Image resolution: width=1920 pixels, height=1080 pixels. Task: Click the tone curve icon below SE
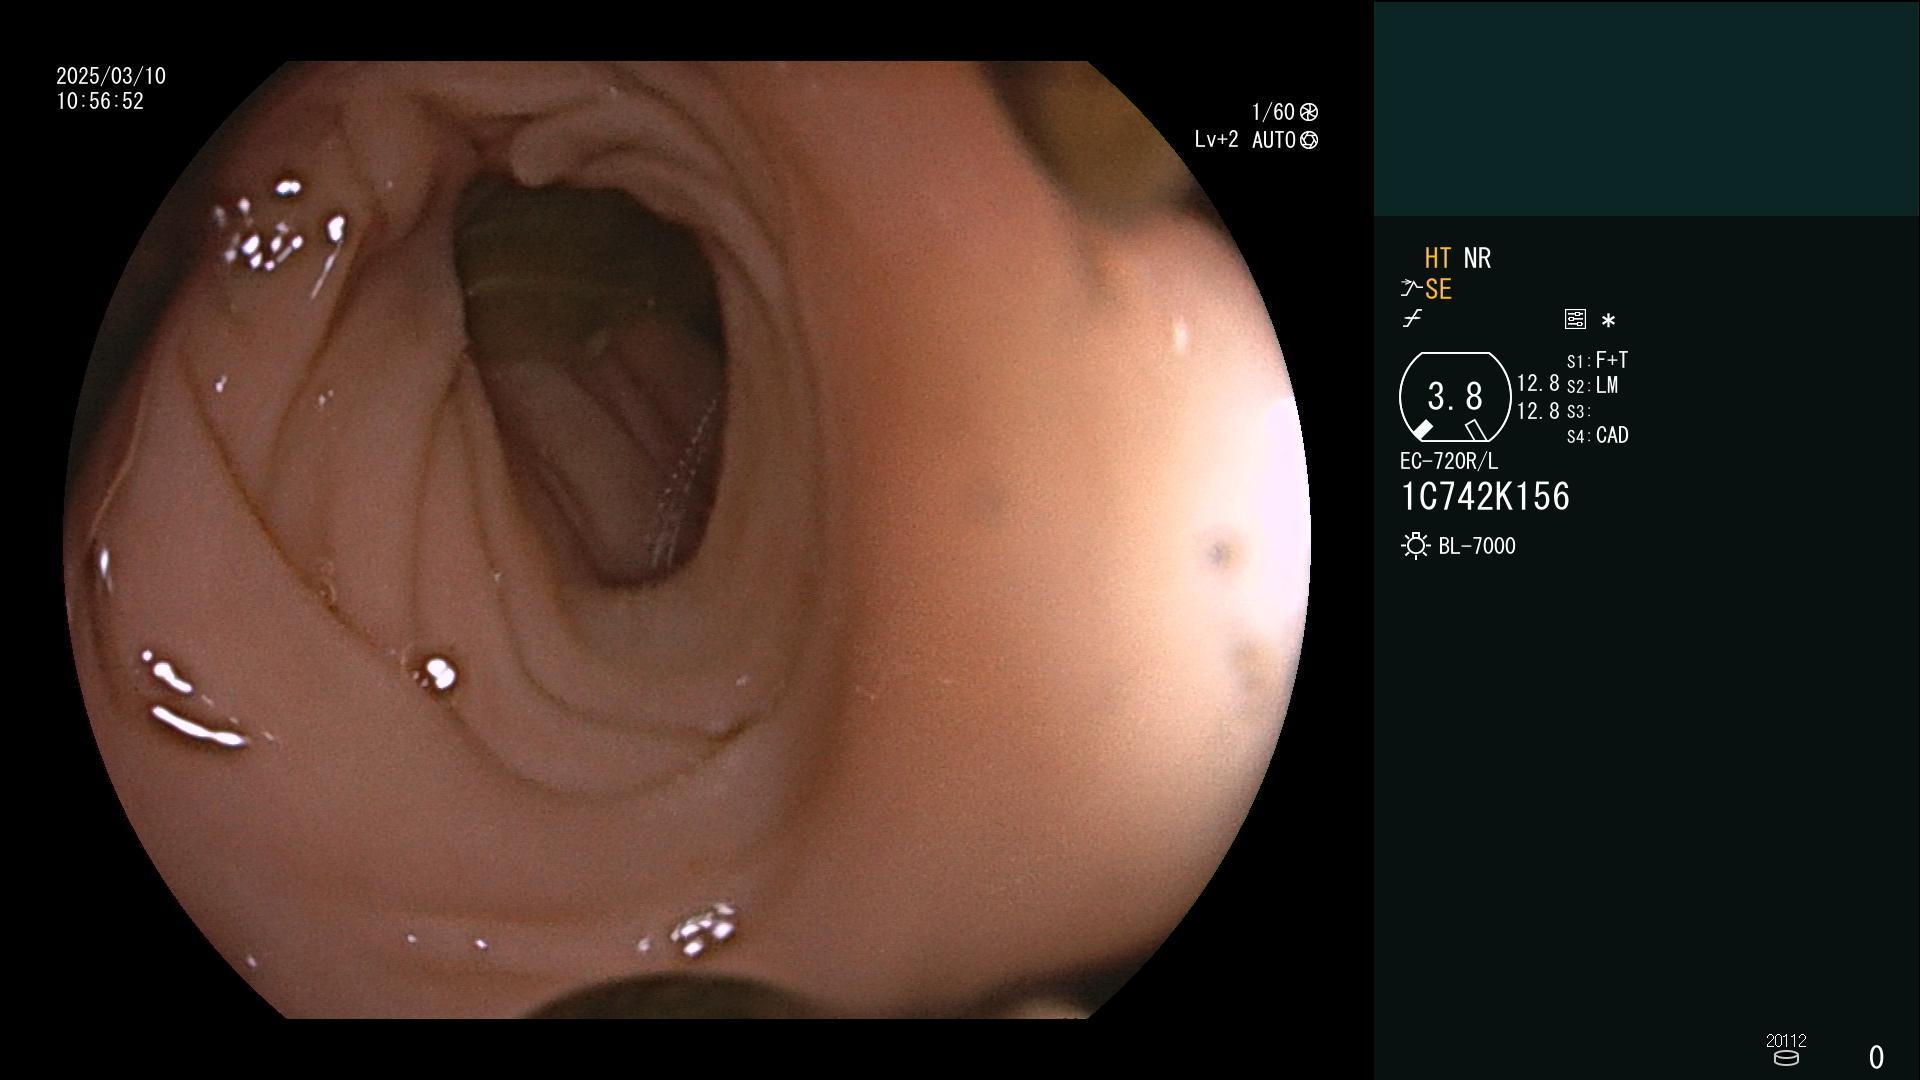click(1412, 319)
